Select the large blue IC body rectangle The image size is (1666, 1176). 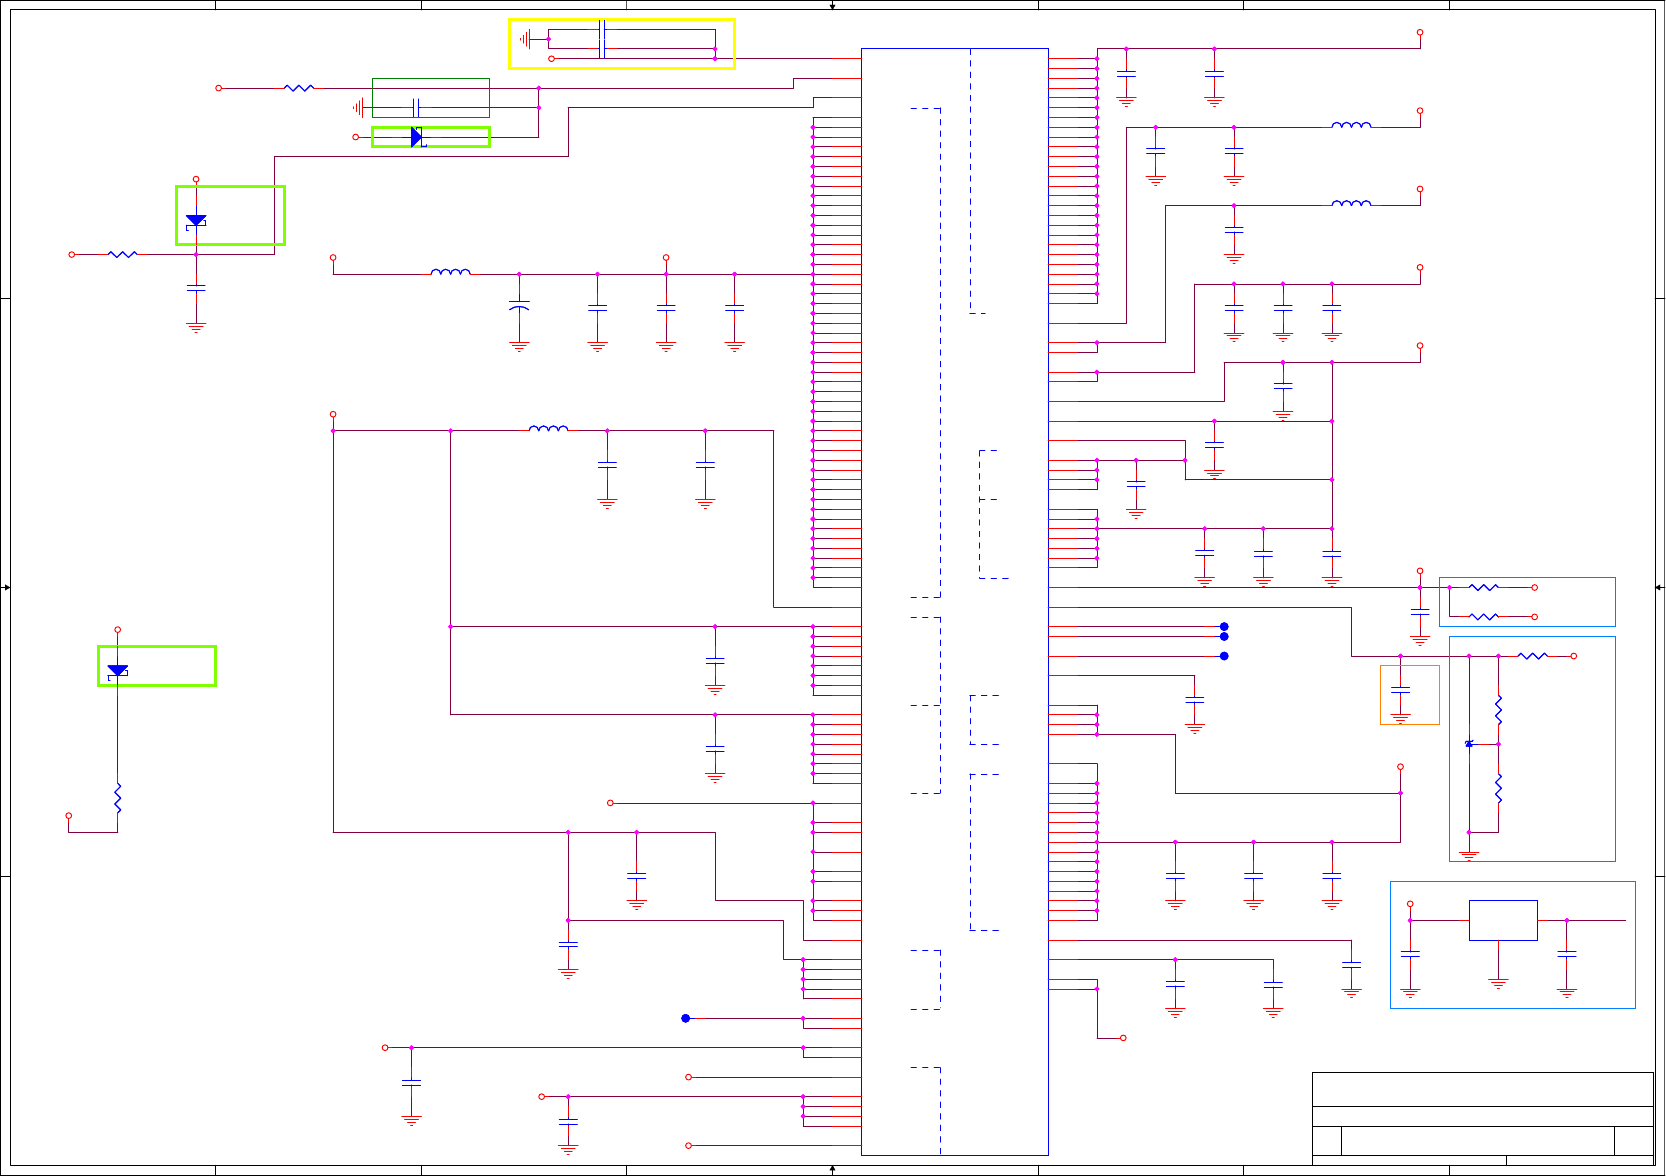pos(955,602)
